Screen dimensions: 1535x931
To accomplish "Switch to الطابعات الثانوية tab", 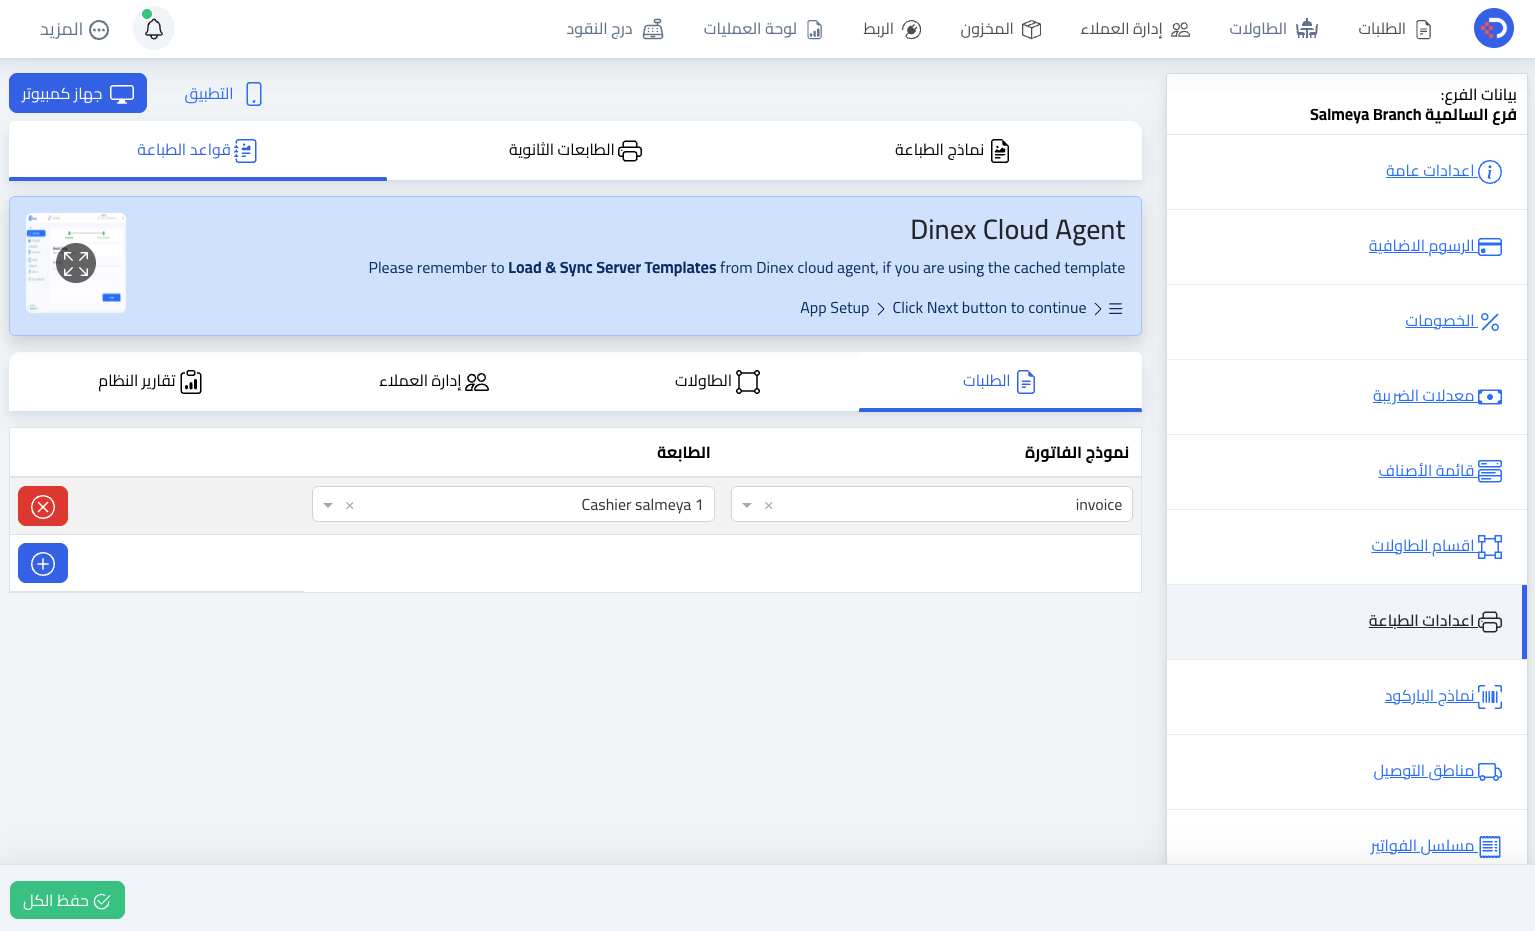I will pyautogui.click(x=575, y=150).
